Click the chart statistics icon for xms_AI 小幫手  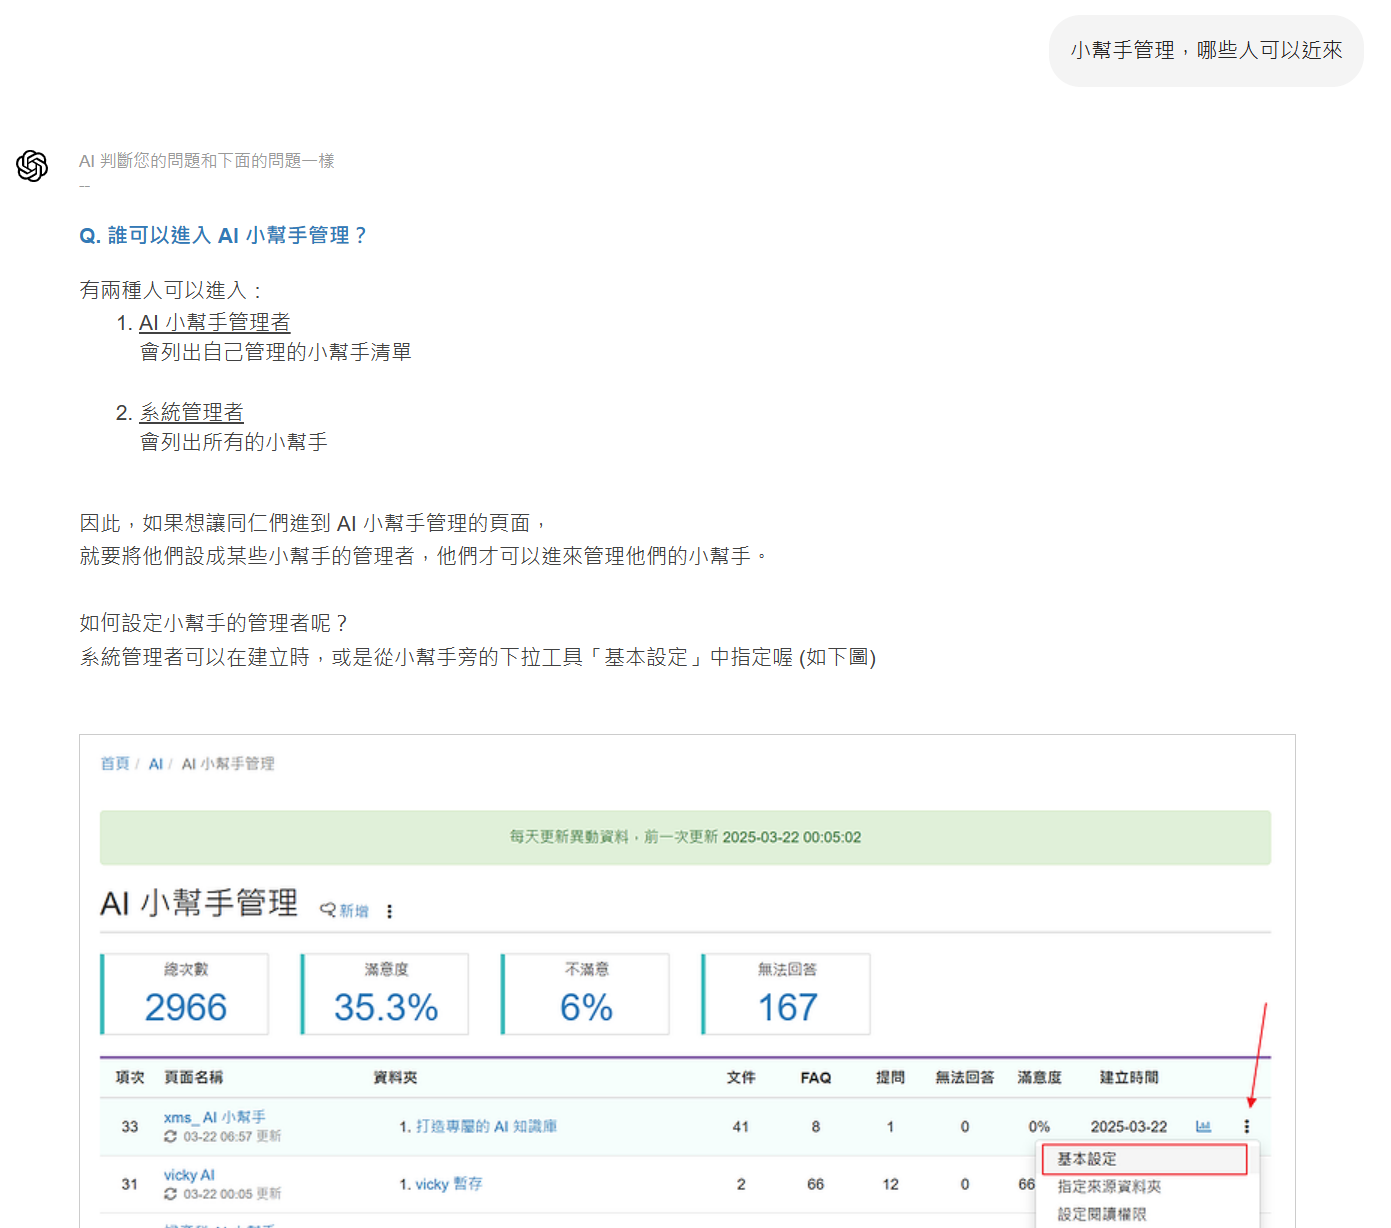pos(1203,1127)
